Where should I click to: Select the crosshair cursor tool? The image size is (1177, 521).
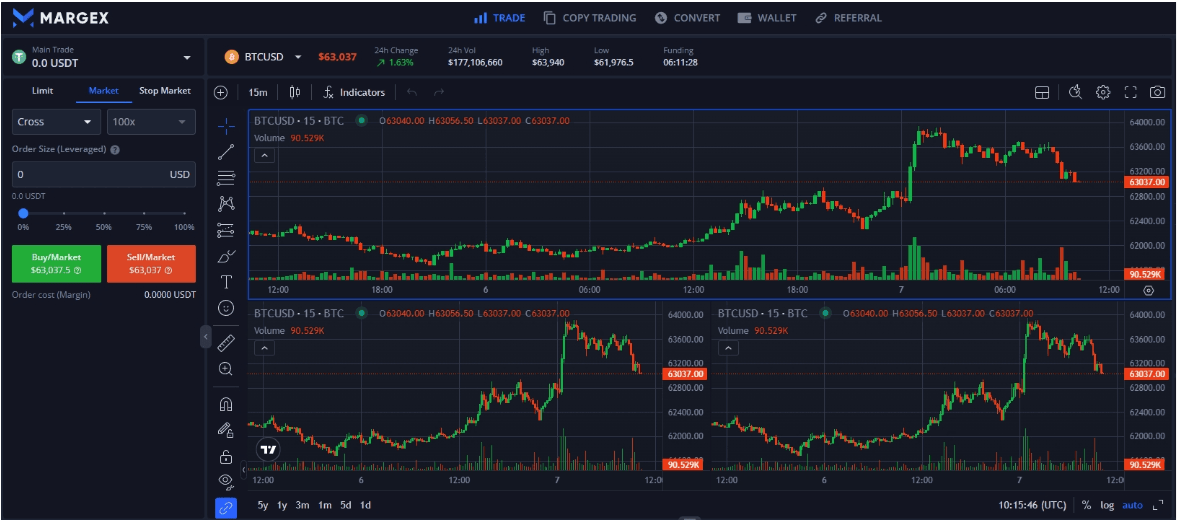pos(226,125)
